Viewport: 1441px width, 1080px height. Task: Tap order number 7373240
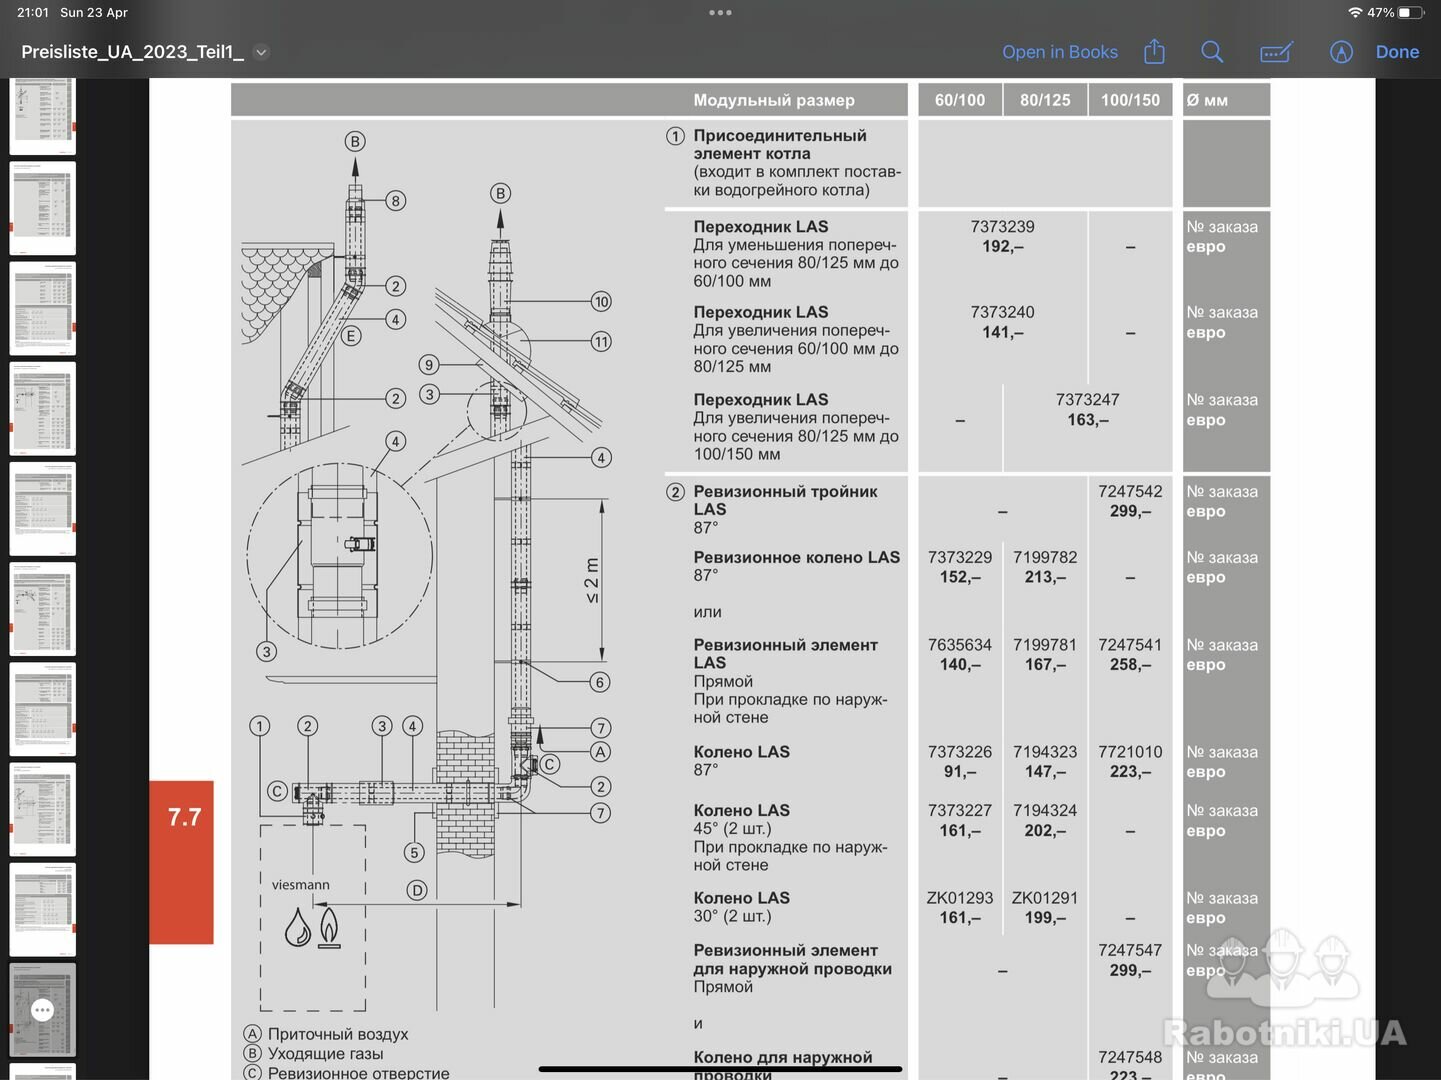click(x=1002, y=312)
